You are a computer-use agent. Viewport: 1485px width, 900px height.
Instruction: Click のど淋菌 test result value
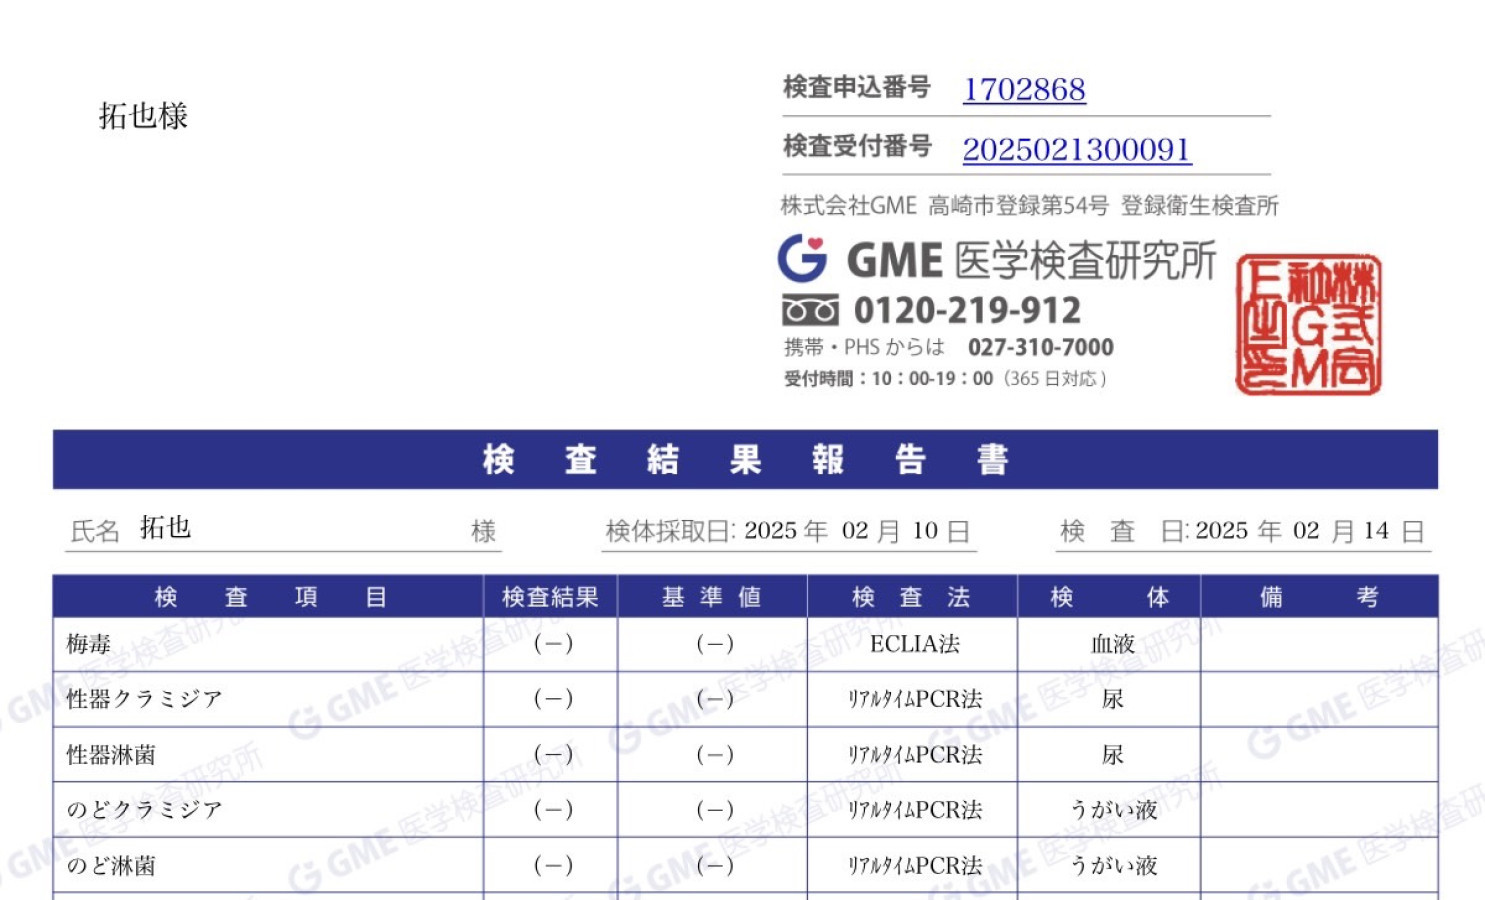pyautogui.click(x=553, y=866)
